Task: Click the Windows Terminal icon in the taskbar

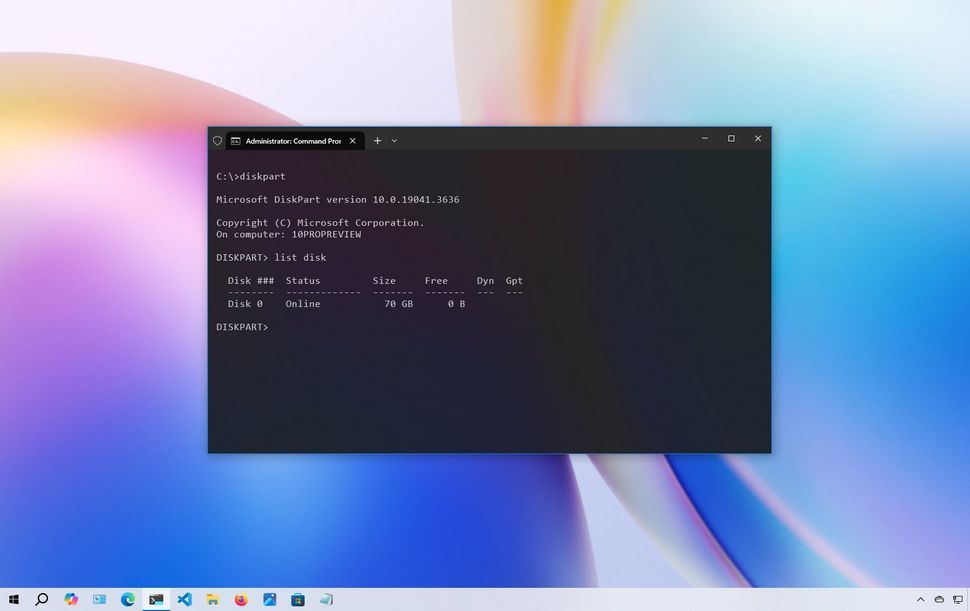Action: coord(156,598)
